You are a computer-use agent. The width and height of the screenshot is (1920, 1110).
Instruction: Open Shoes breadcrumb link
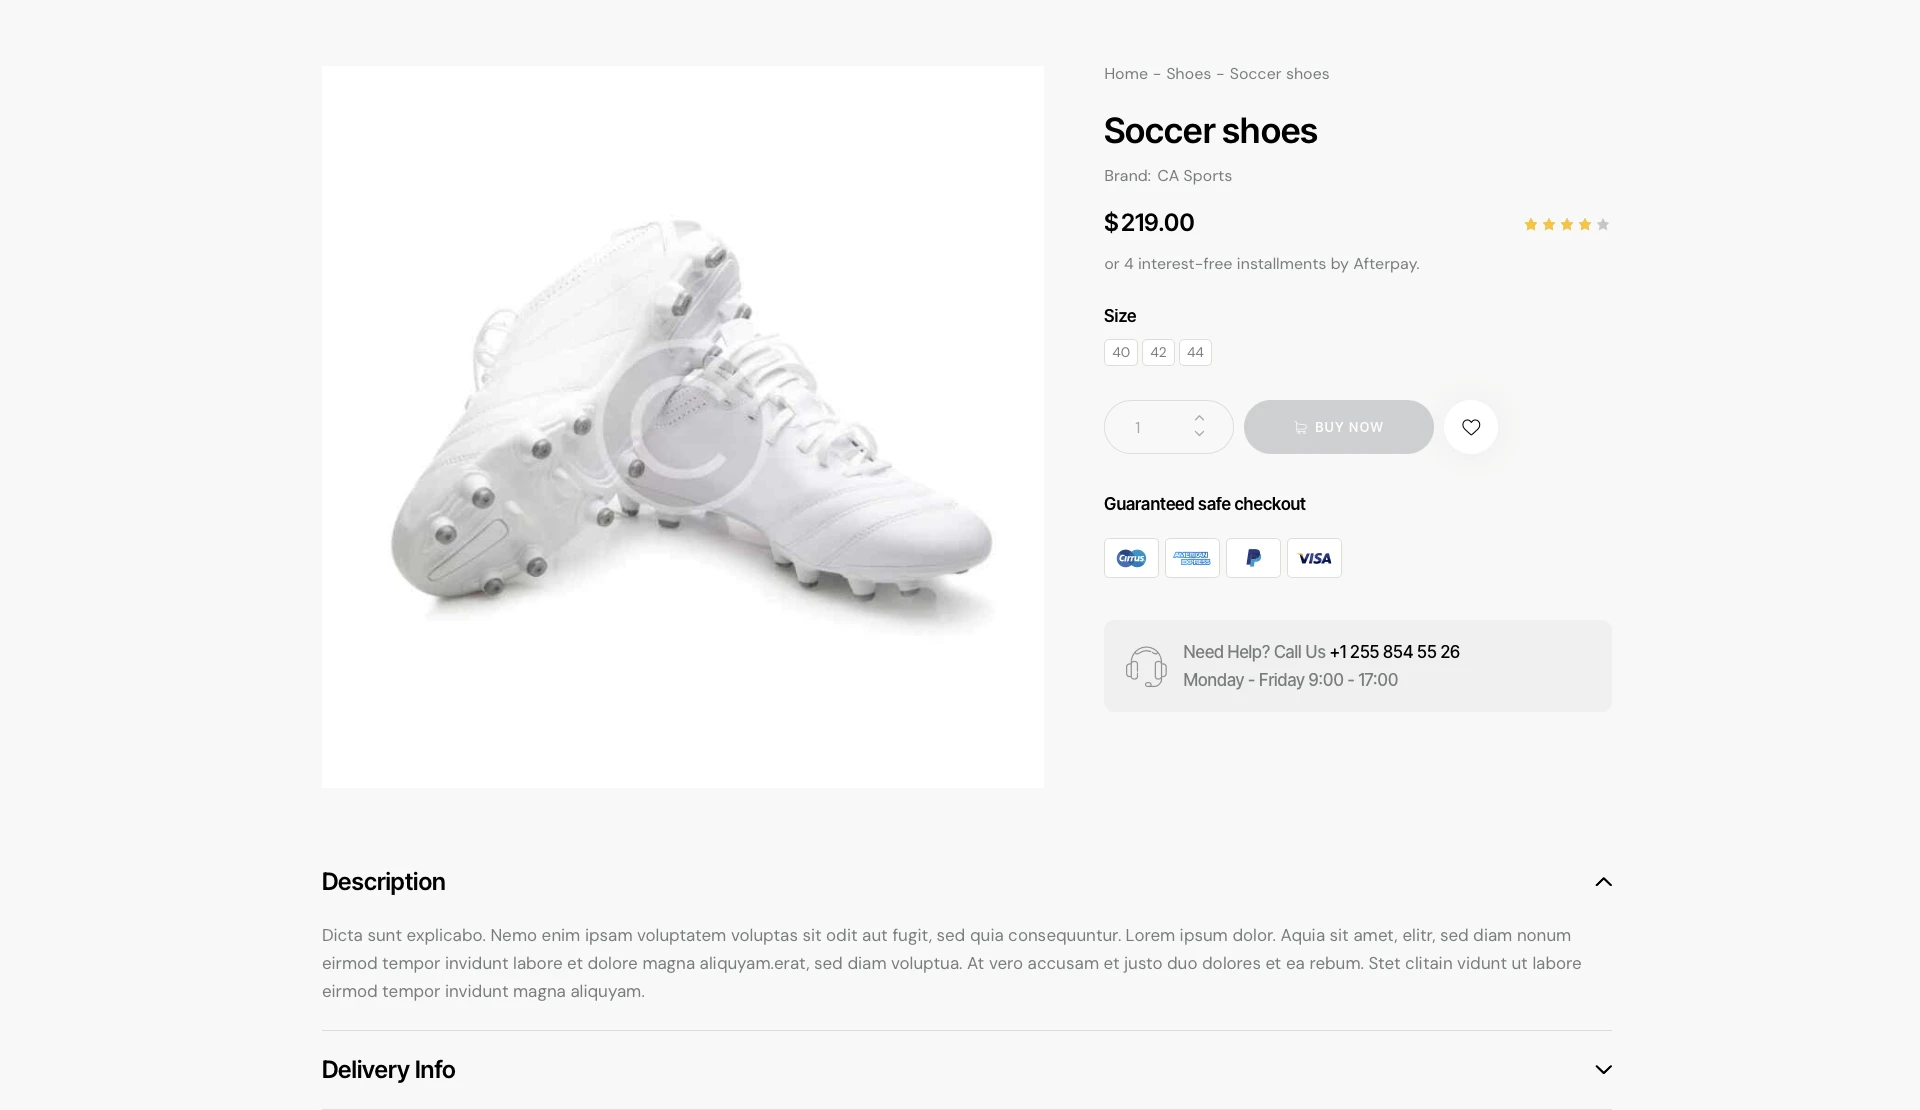point(1188,74)
